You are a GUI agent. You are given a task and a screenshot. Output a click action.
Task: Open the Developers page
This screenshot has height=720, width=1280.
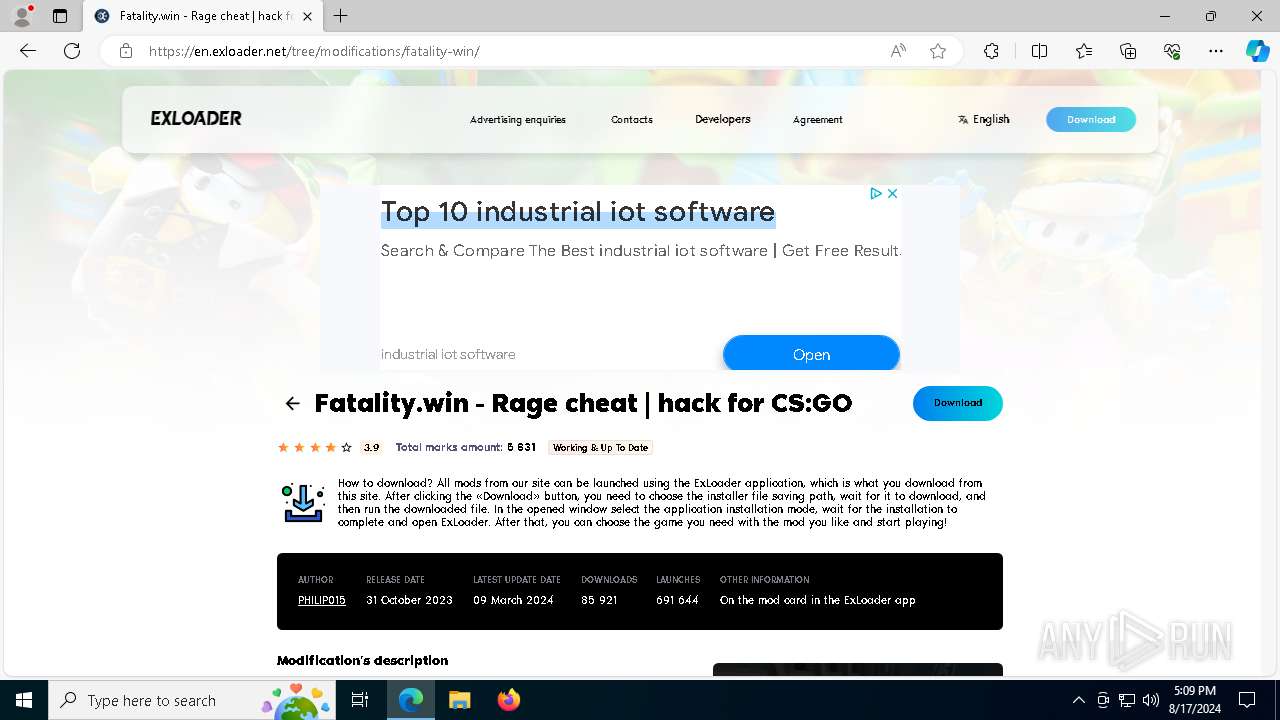723,119
